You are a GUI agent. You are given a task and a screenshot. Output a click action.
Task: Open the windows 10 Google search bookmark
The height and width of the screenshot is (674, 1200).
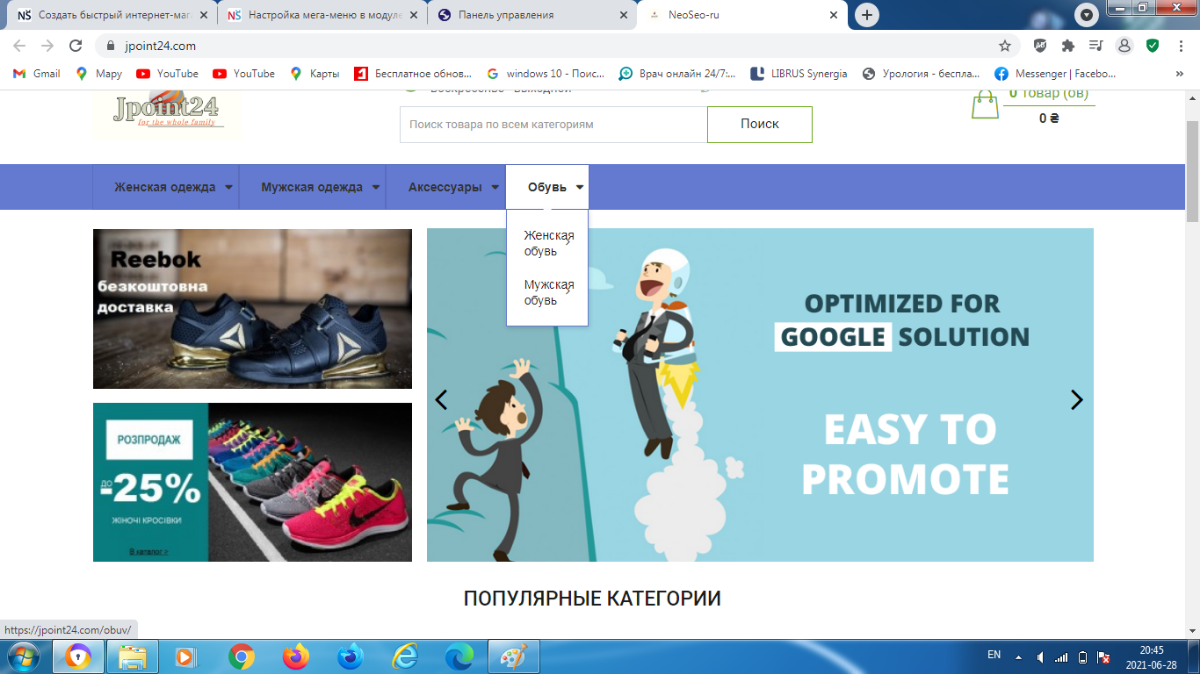pos(546,73)
